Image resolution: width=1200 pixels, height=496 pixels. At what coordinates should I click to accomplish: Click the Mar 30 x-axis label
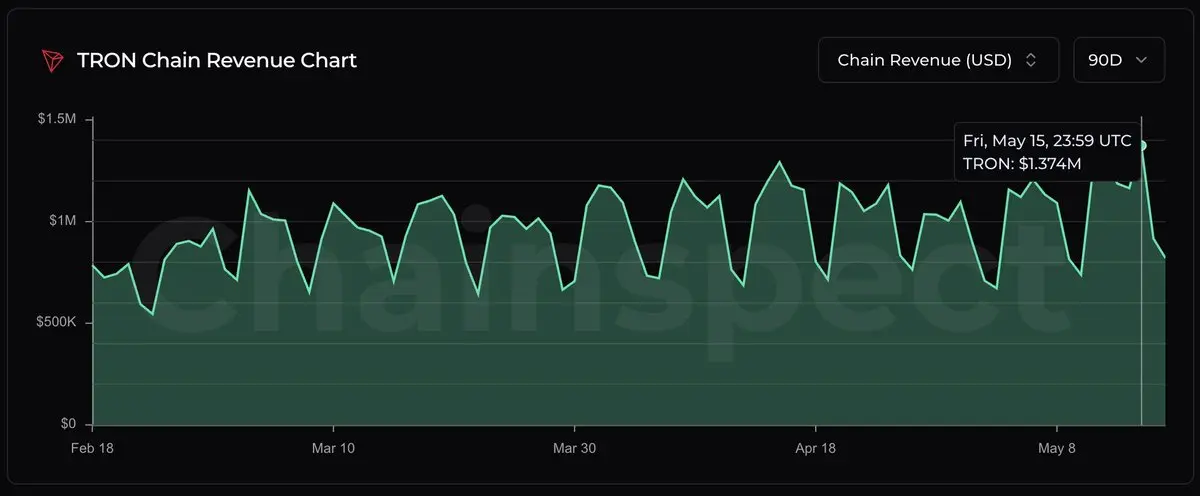[x=574, y=449]
